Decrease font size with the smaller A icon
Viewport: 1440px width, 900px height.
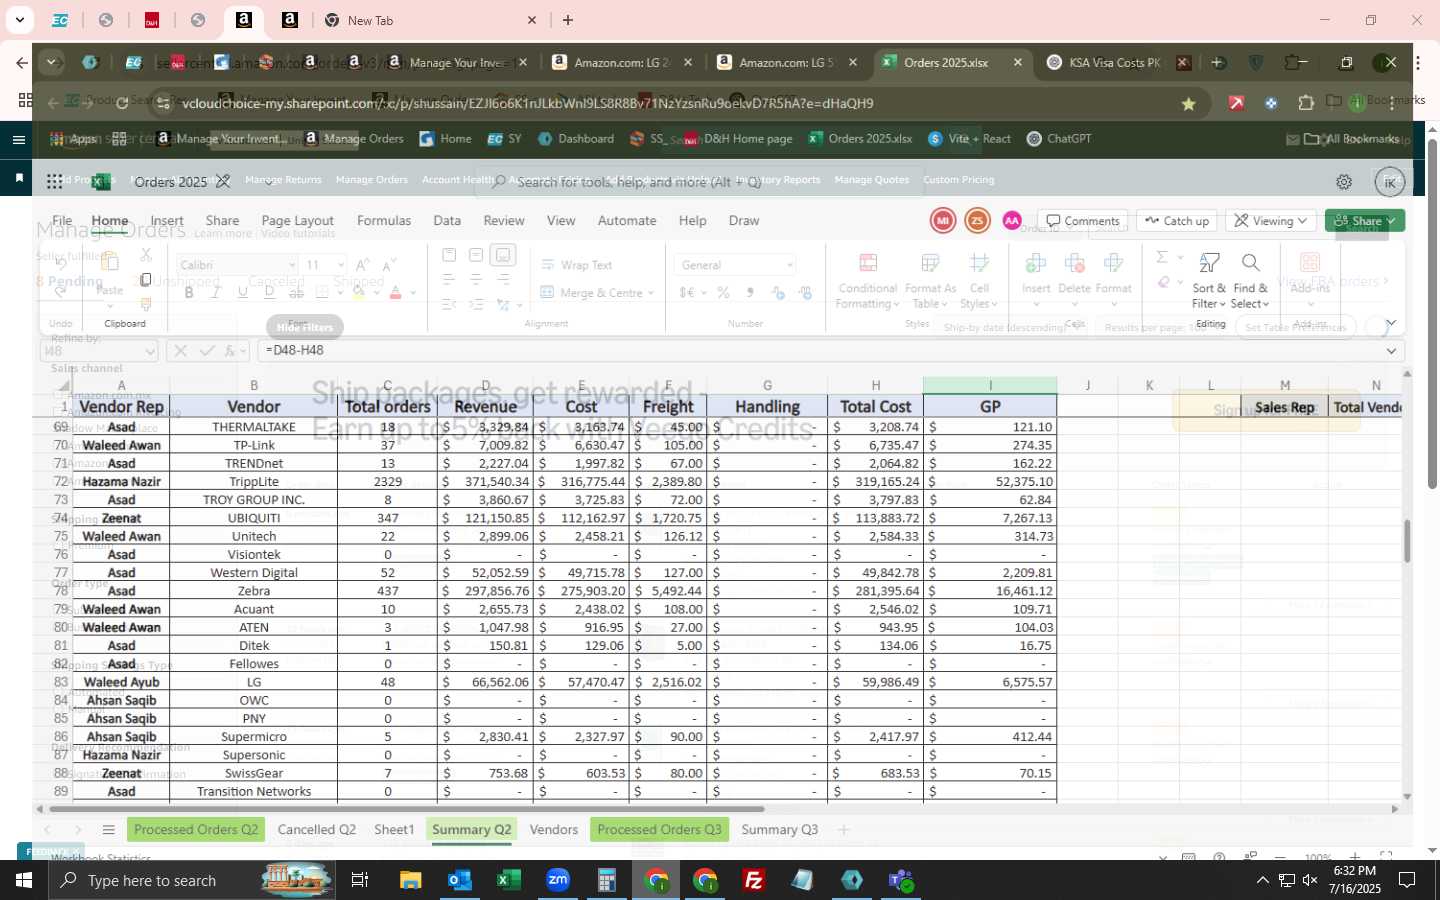pyautogui.click(x=390, y=265)
